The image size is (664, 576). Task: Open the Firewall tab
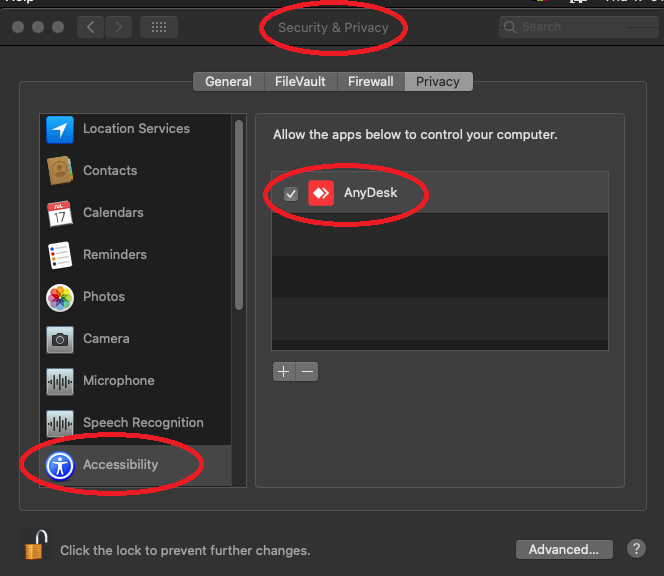(x=371, y=81)
